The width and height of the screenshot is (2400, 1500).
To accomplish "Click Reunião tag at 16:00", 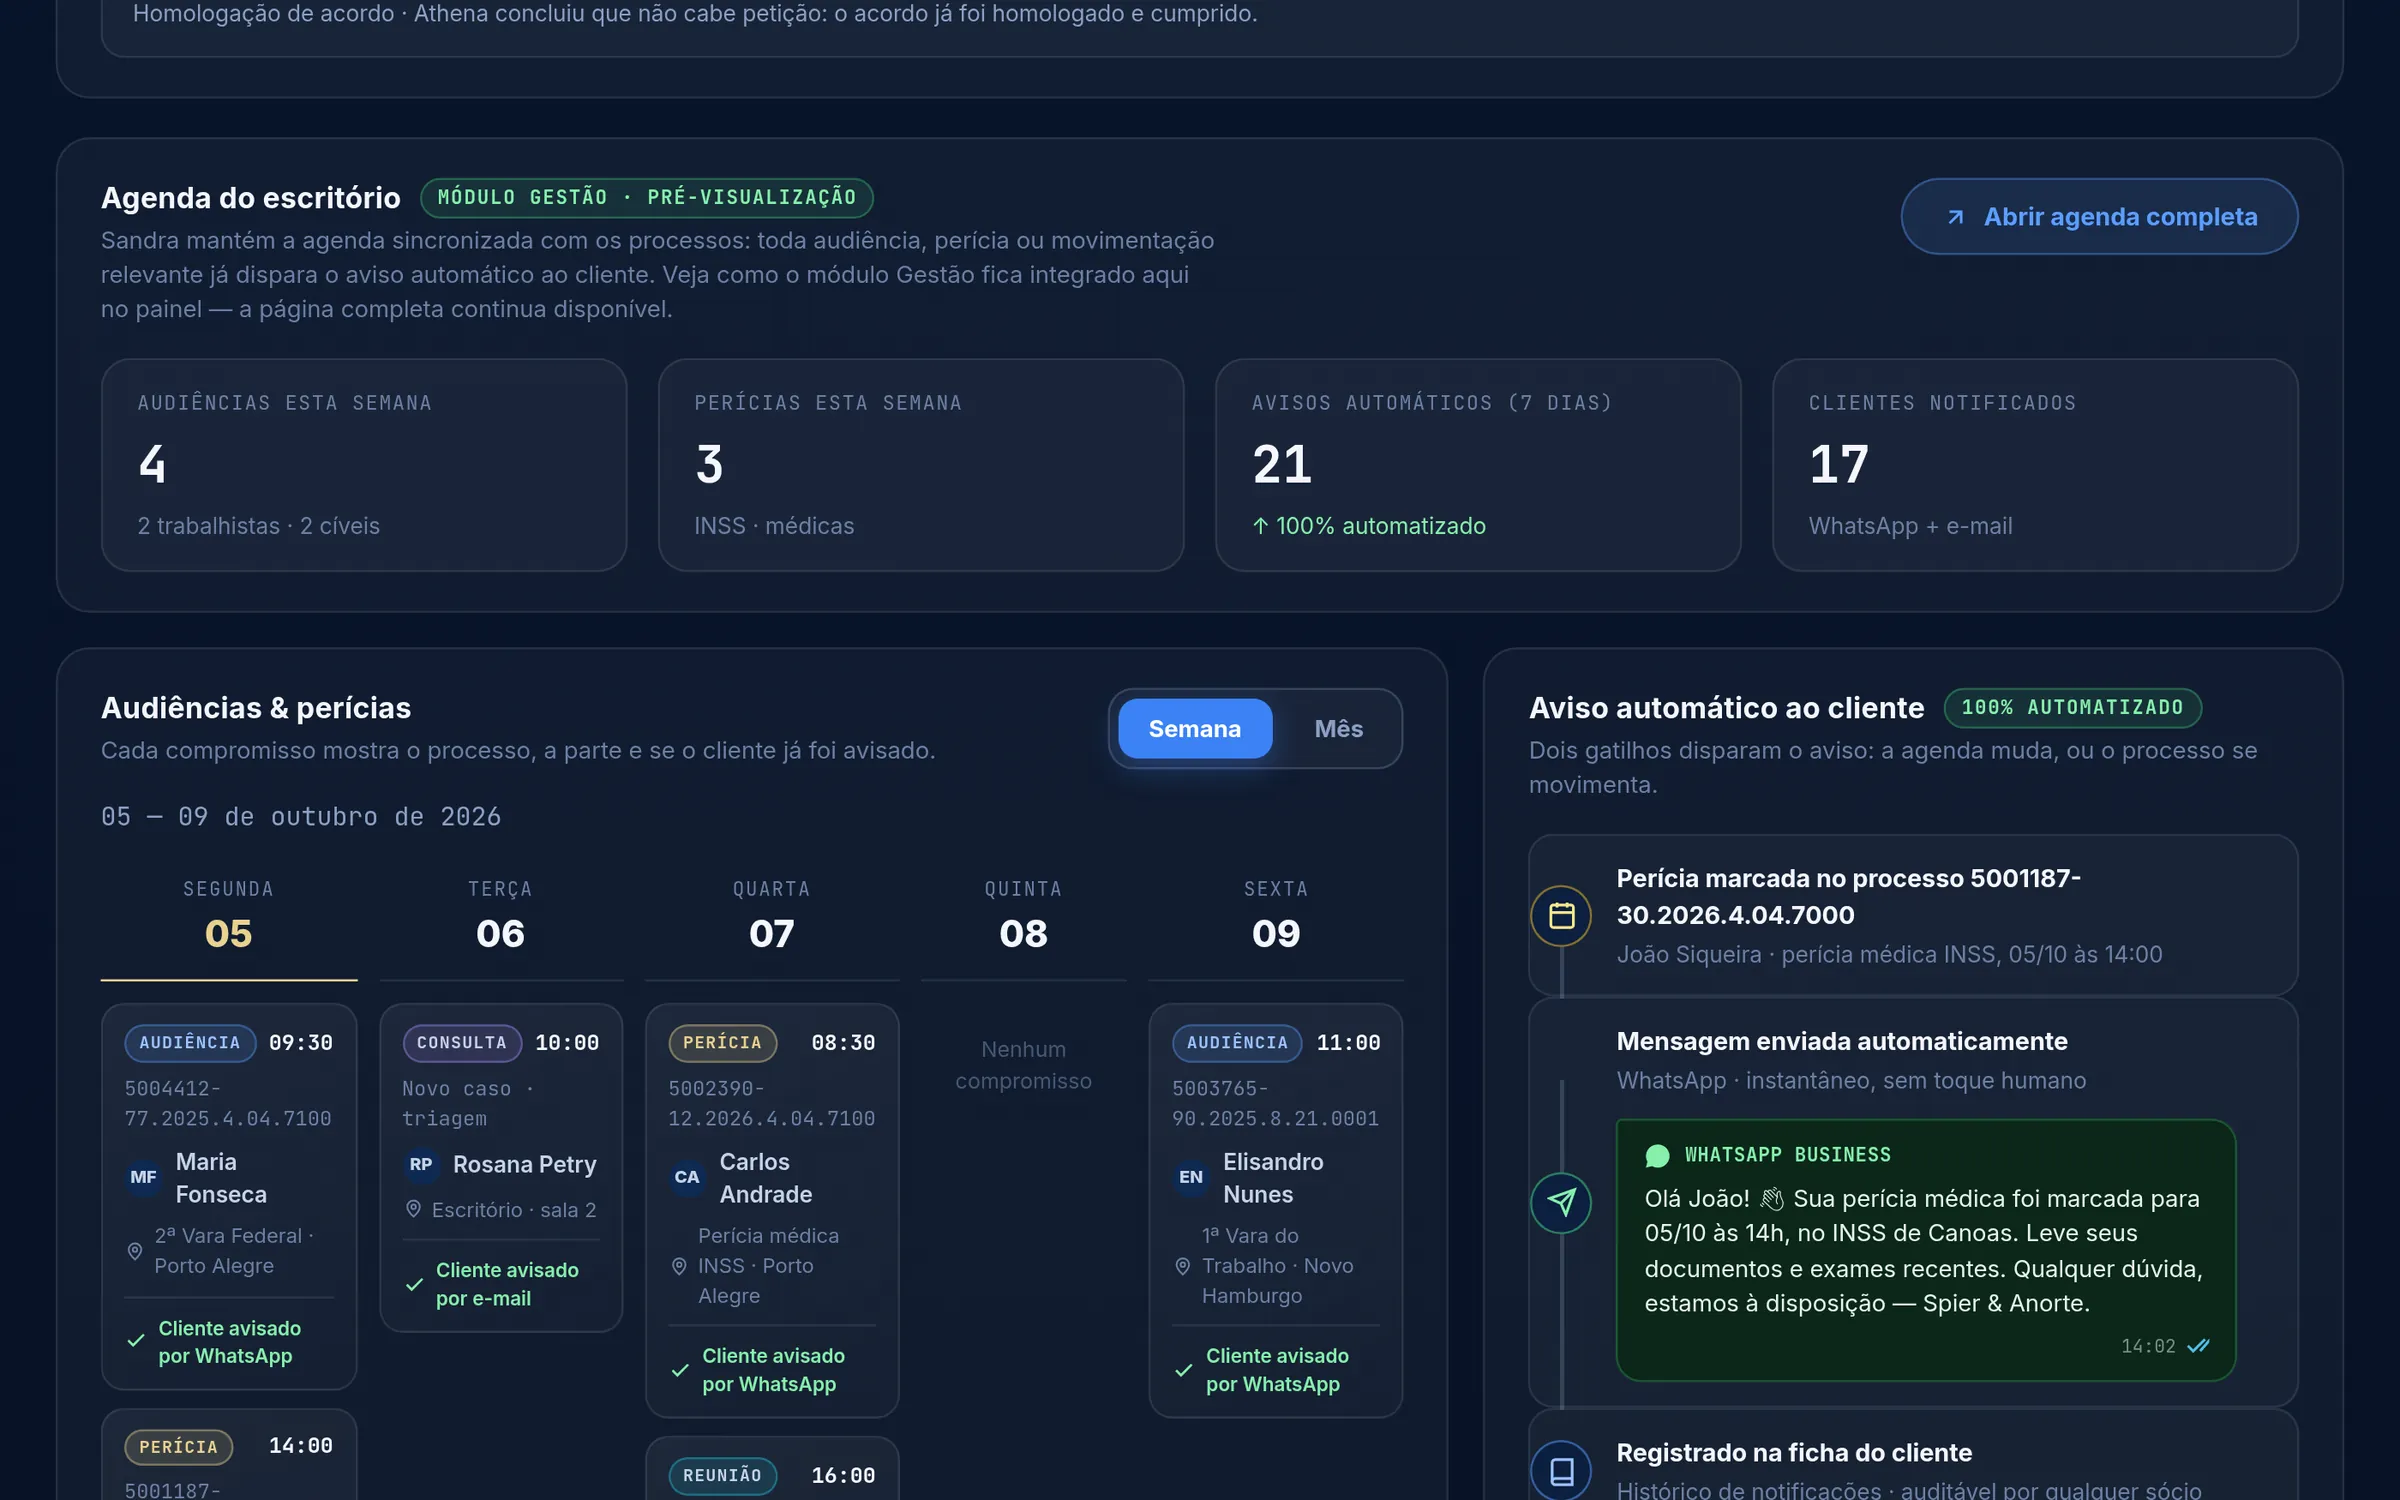I will (x=723, y=1476).
